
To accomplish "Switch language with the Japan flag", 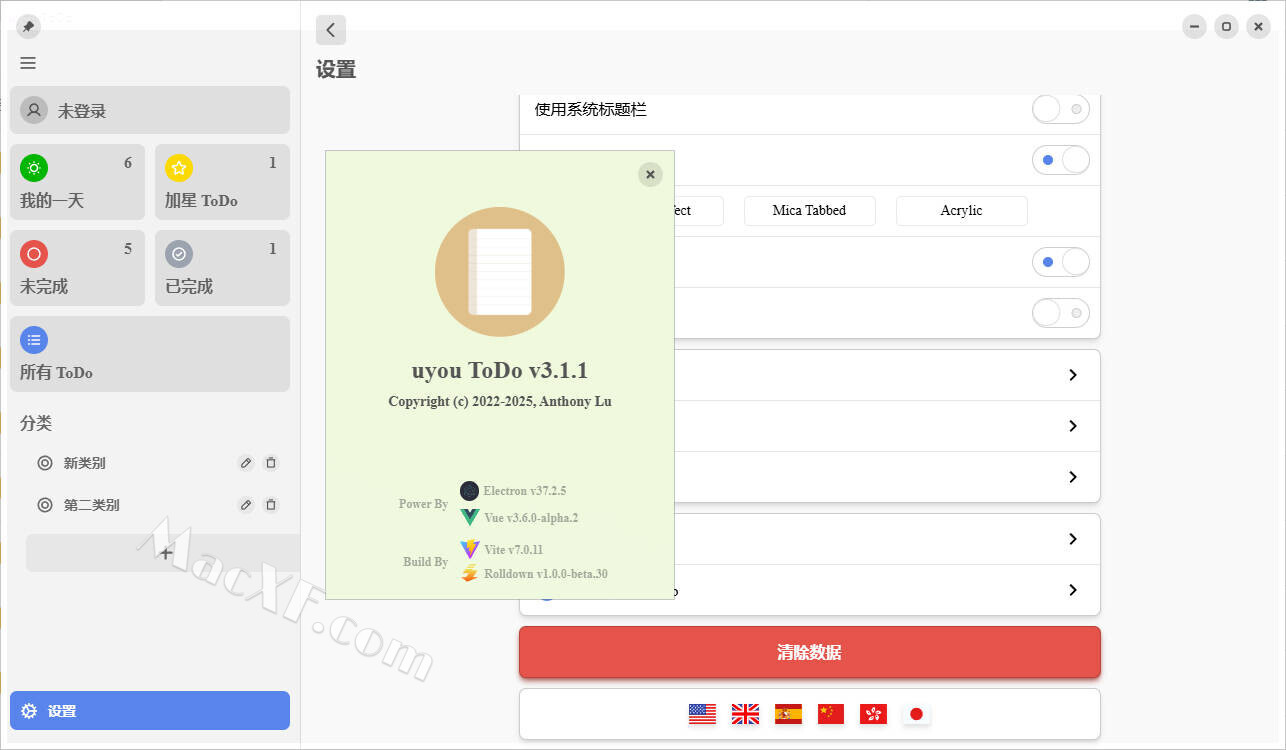I will point(916,714).
